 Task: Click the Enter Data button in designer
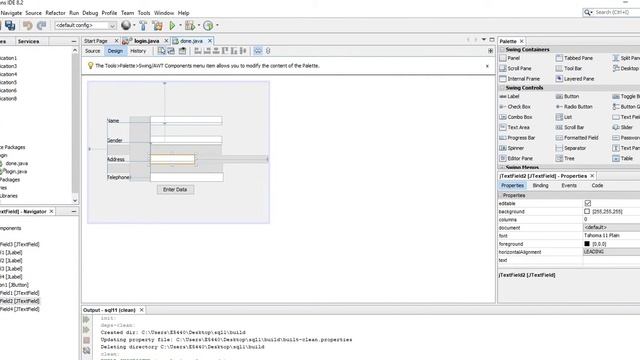click(175, 189)
